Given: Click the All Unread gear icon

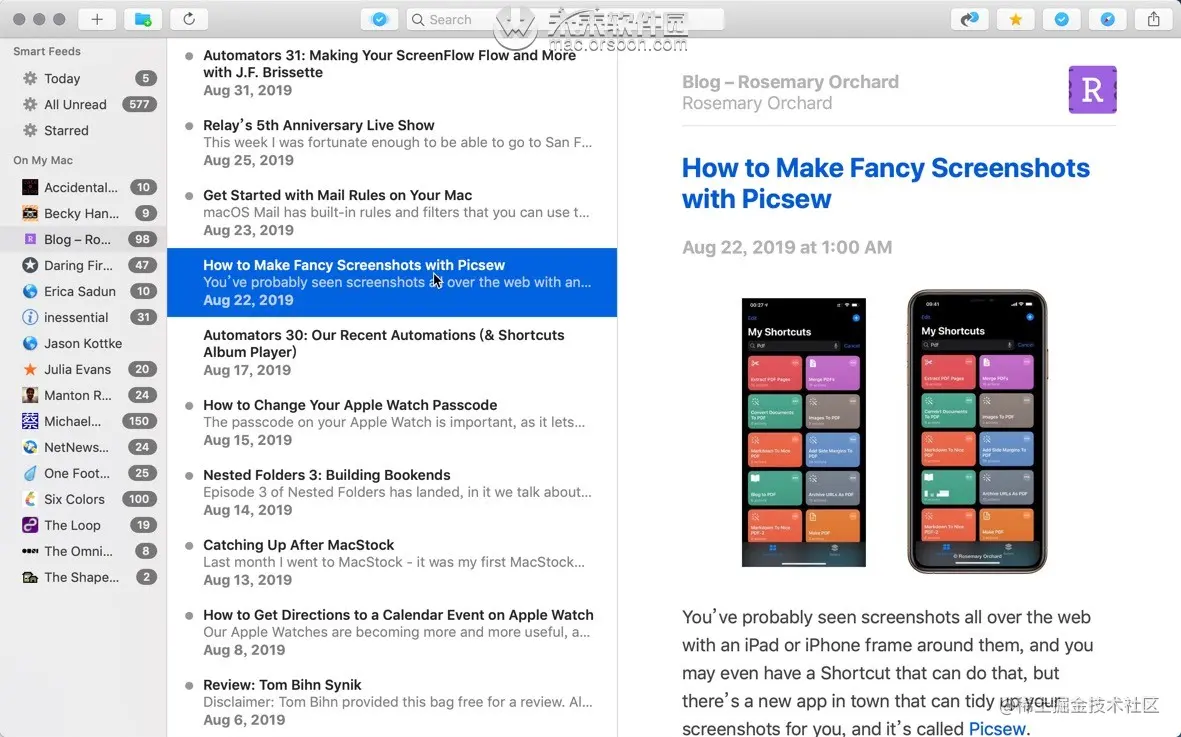Looking at the screenshot, I should click(30, 104).
